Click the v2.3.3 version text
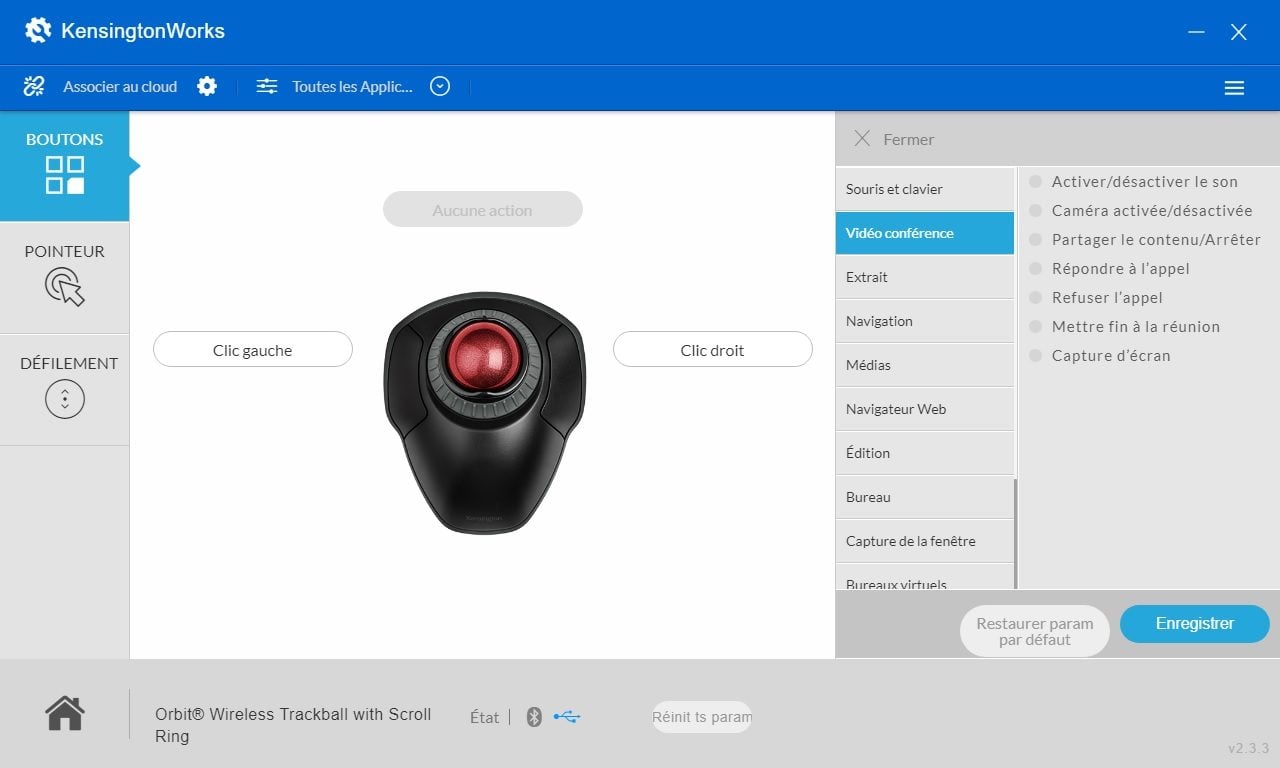The image size is (1280, 768). pos(1248,748)
